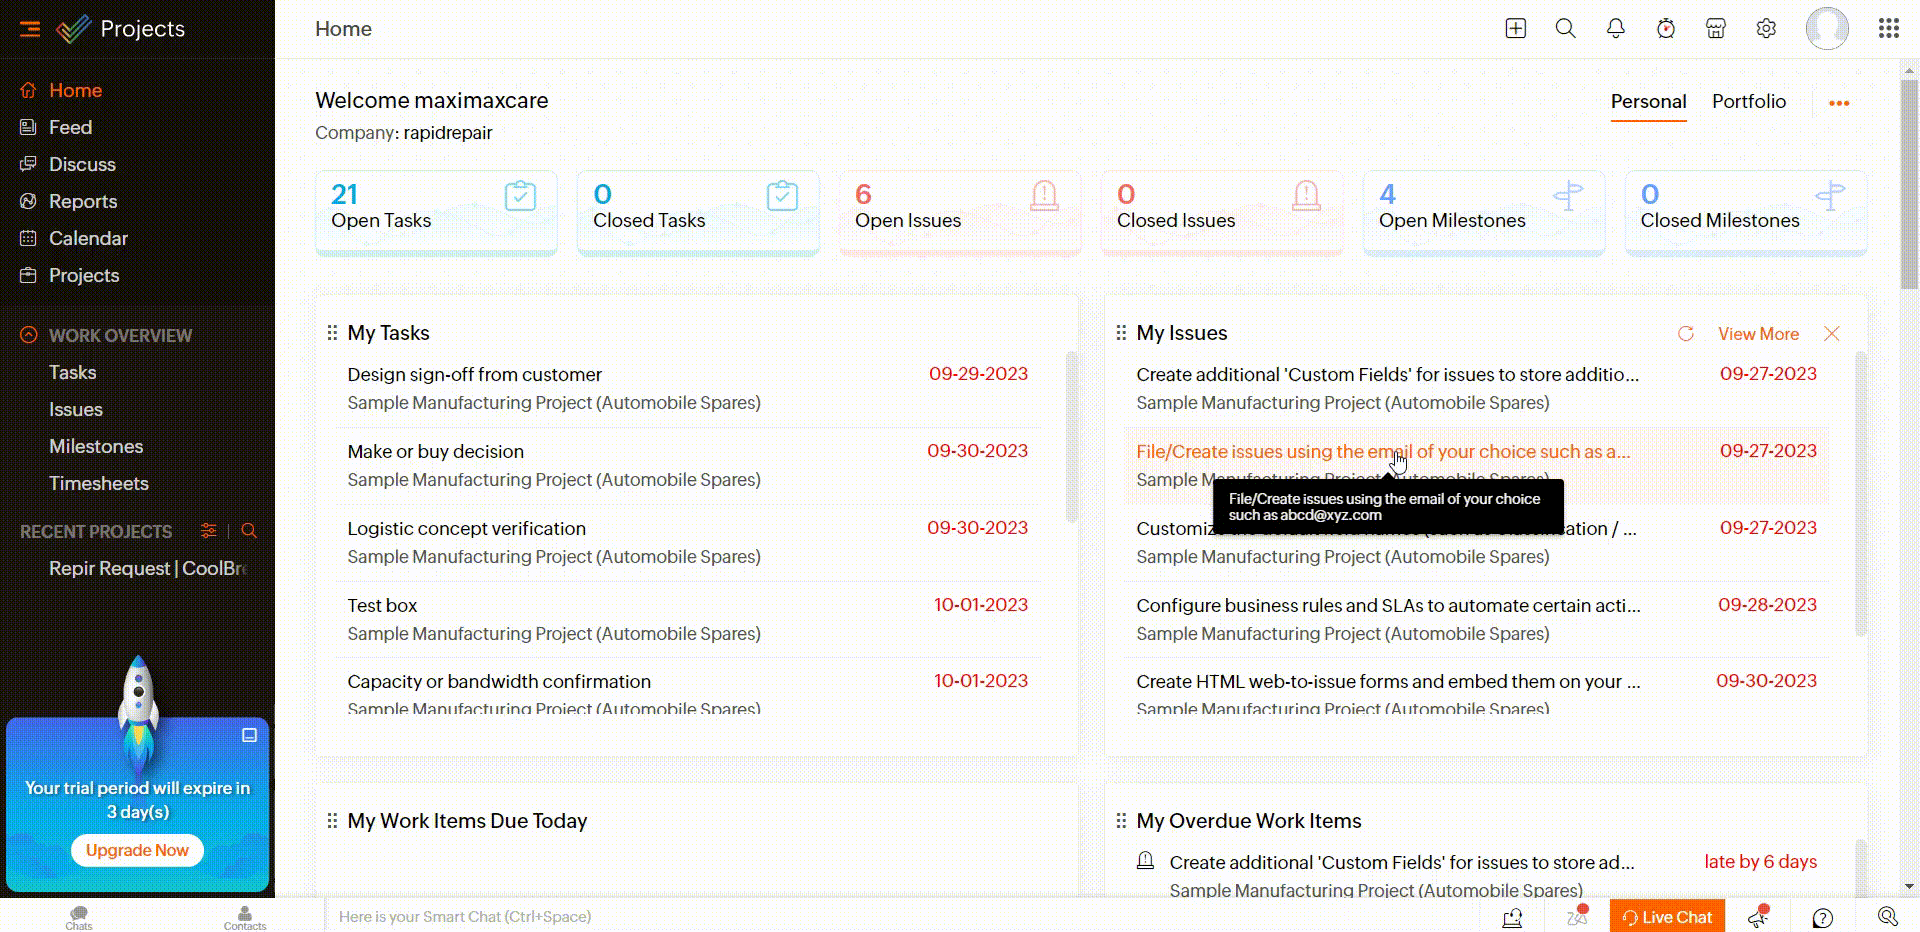This screenshot has width=1920, height=932.
Task: Toggle the hamburger sidebar menu
Action: (x=30, y=29)
